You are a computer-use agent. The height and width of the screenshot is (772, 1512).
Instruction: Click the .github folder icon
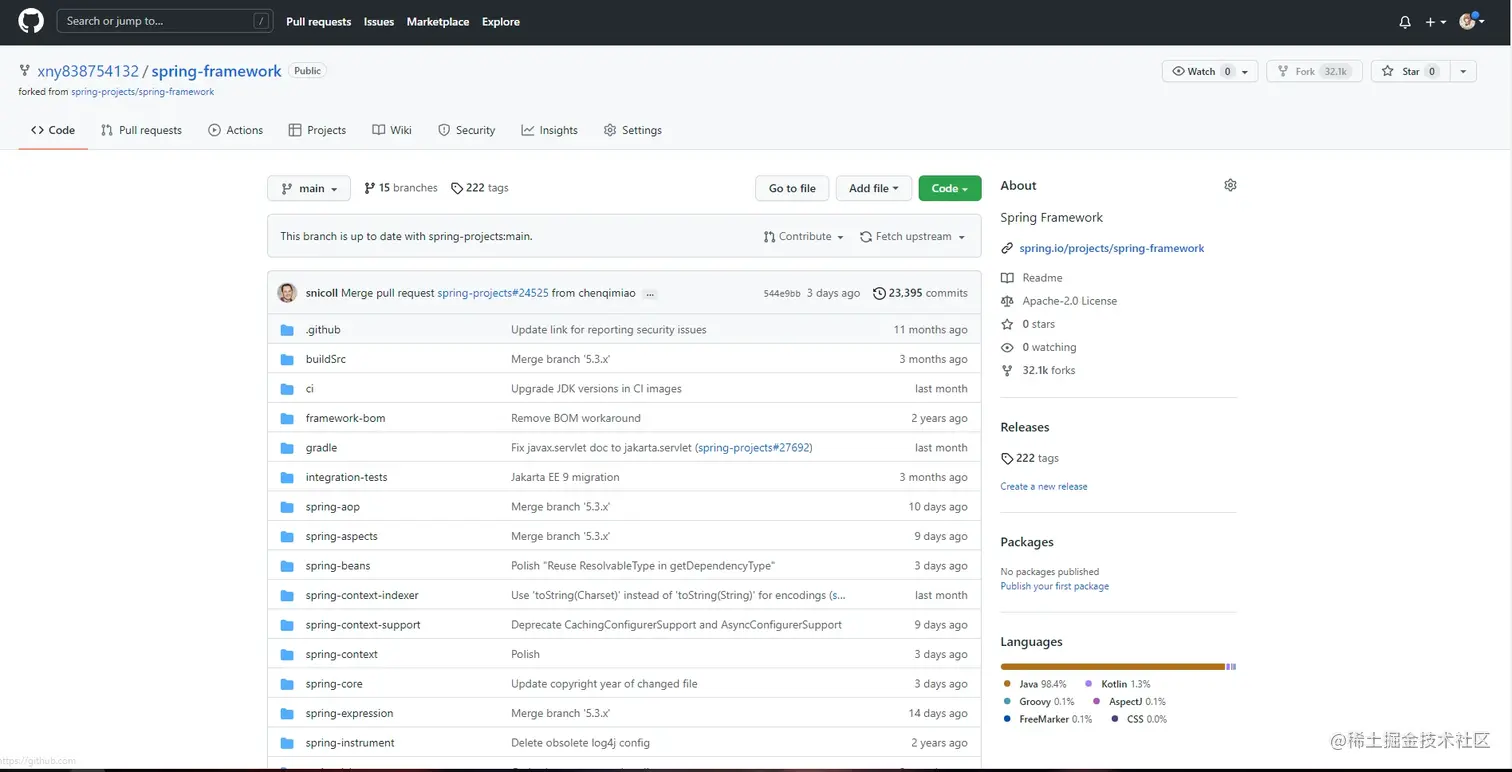pos(287,330)
